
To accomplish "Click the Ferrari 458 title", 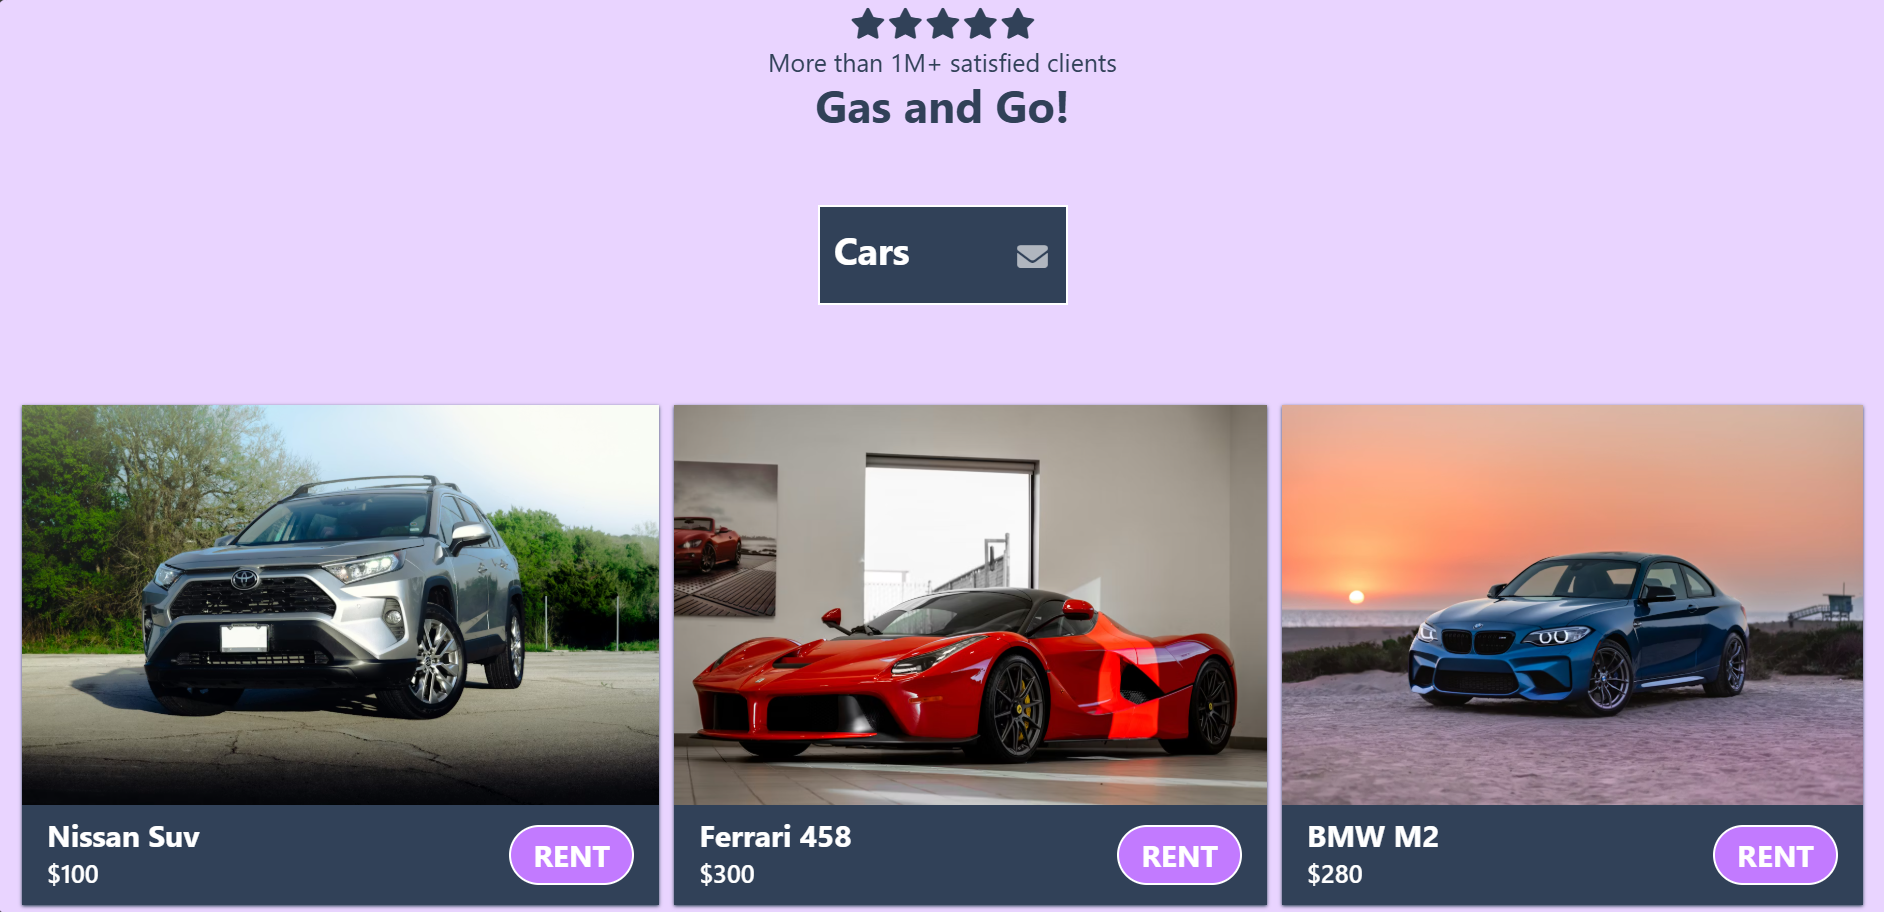I will 775,836.
